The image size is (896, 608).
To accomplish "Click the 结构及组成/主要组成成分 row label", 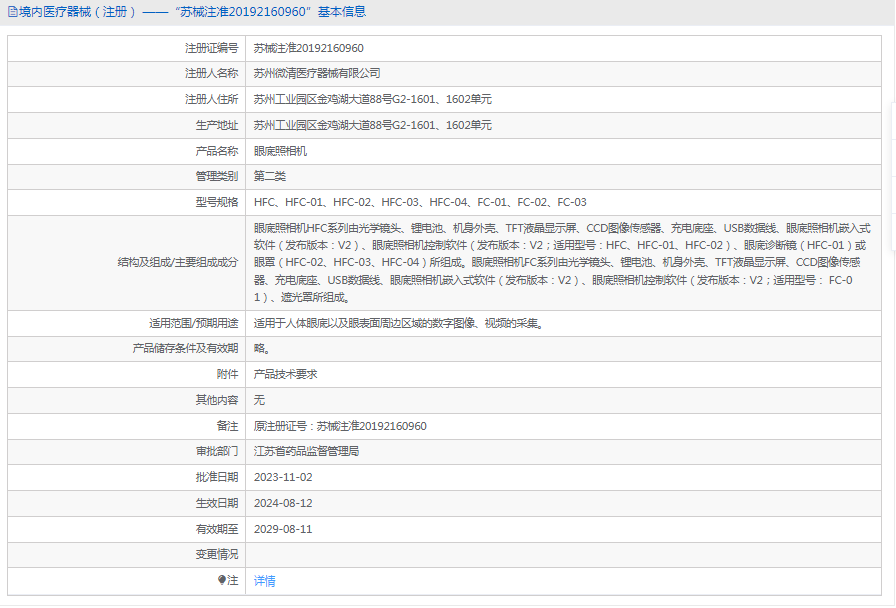I will point(178,262).
